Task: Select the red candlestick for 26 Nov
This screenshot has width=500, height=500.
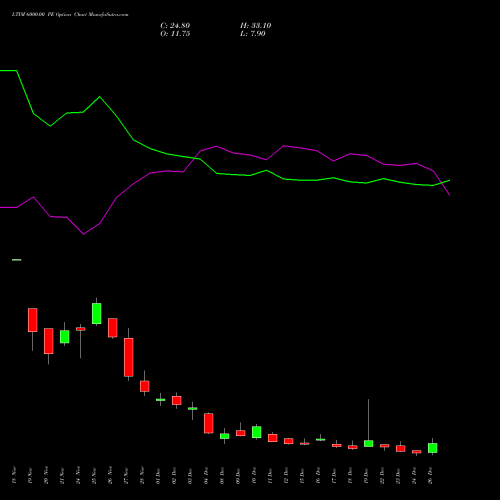Action: coord(113,328)
